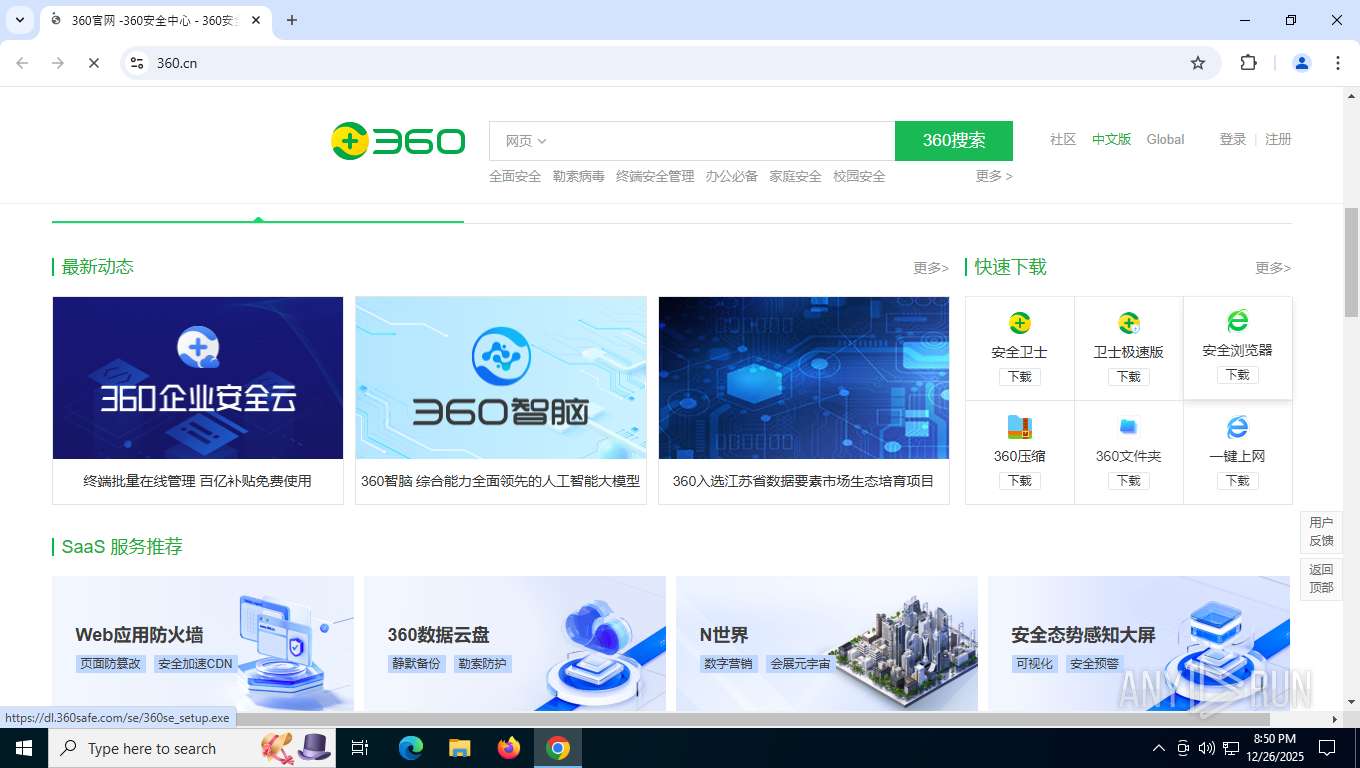Expand 更多 next to the search links
The width and height of the screenshot is (1360, 768).
click(994, 176)
